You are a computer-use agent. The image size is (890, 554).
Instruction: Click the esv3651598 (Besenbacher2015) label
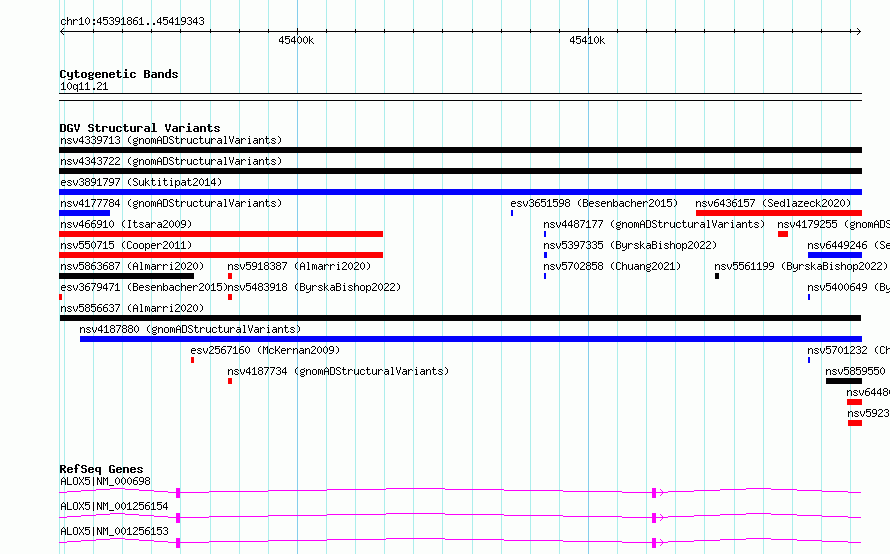point(594,203)
